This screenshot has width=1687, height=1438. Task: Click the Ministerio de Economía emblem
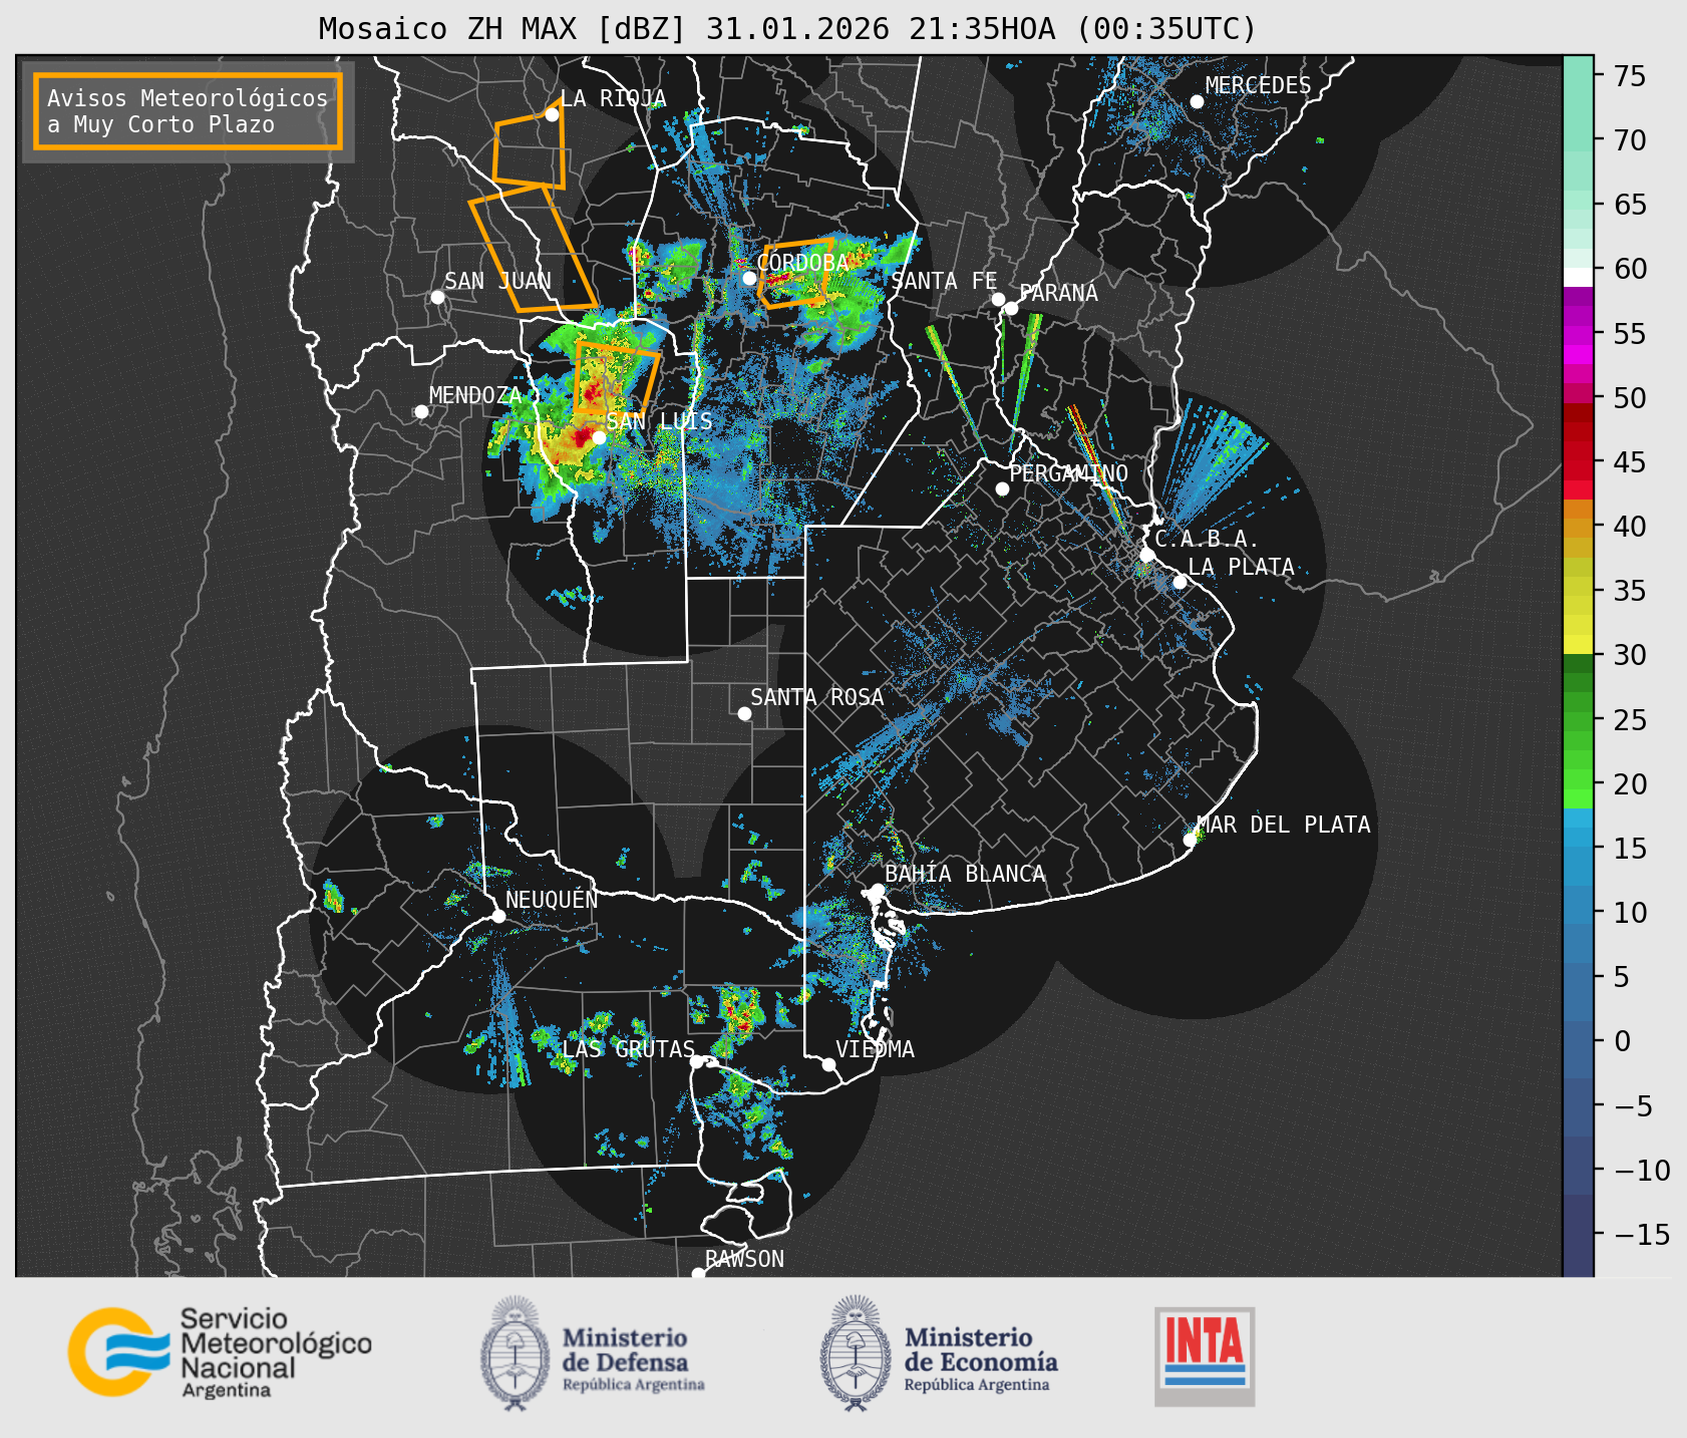tap(855, 1353)
